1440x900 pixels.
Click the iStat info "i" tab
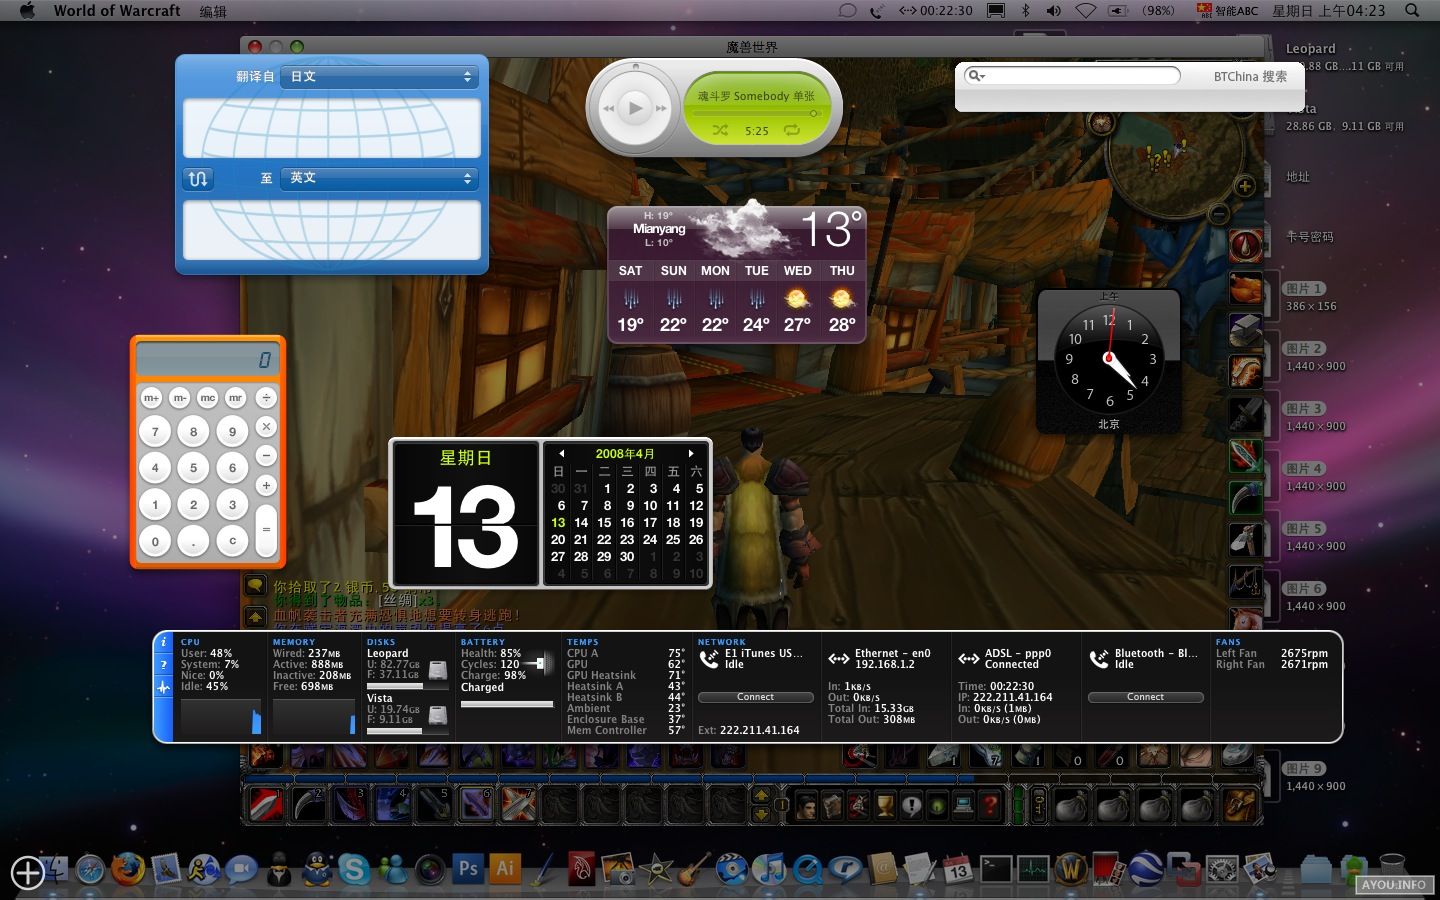(x=164, y=643)
